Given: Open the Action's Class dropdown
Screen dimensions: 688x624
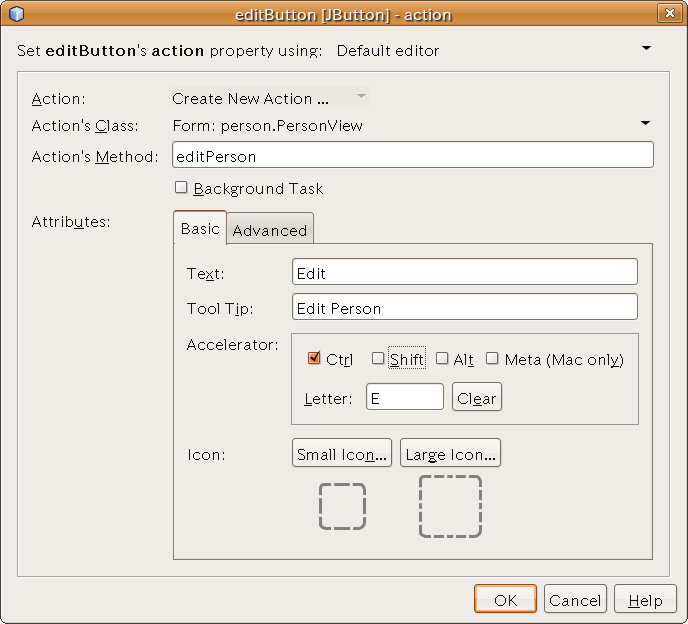Looking at the screenshot, I should [645, 124].
